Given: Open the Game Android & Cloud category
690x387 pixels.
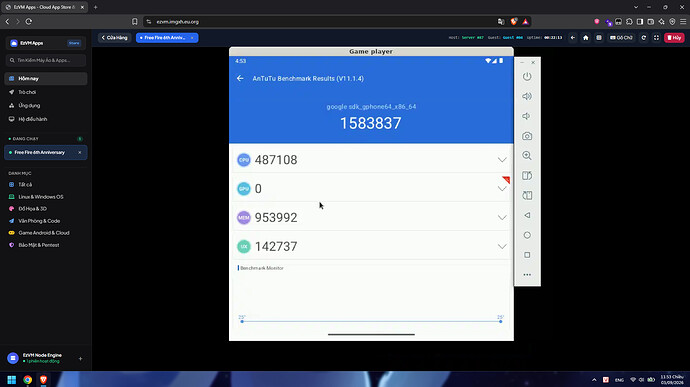Looking at the screenshot, I should pos(46,233).
